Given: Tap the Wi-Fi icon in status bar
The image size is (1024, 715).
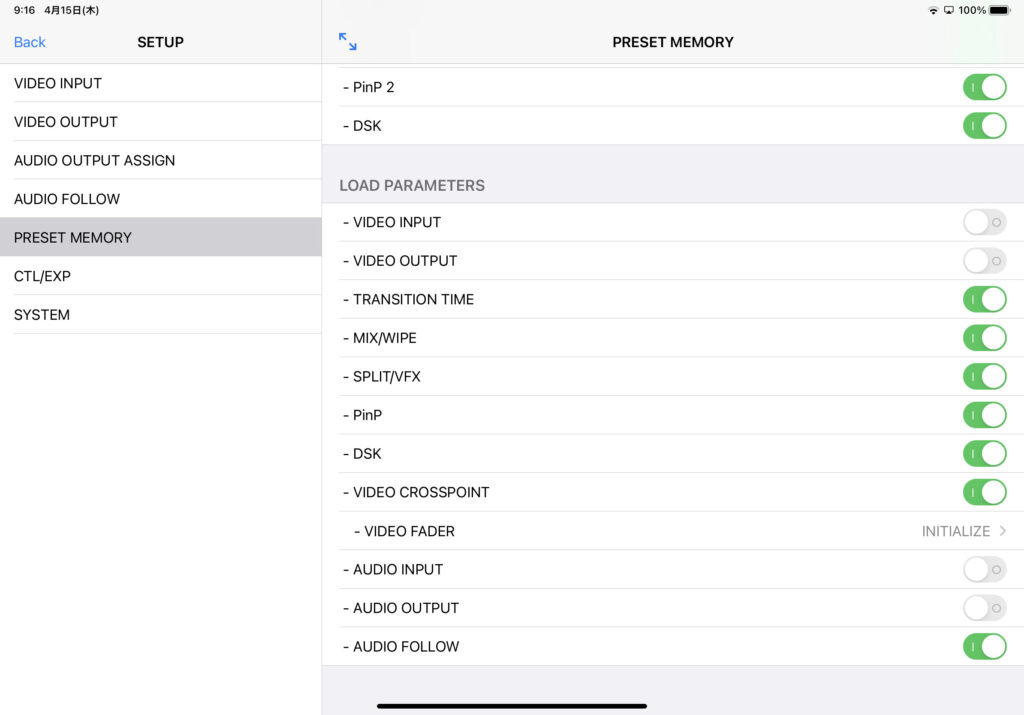Looking at the screenshot, I should 933,10.
